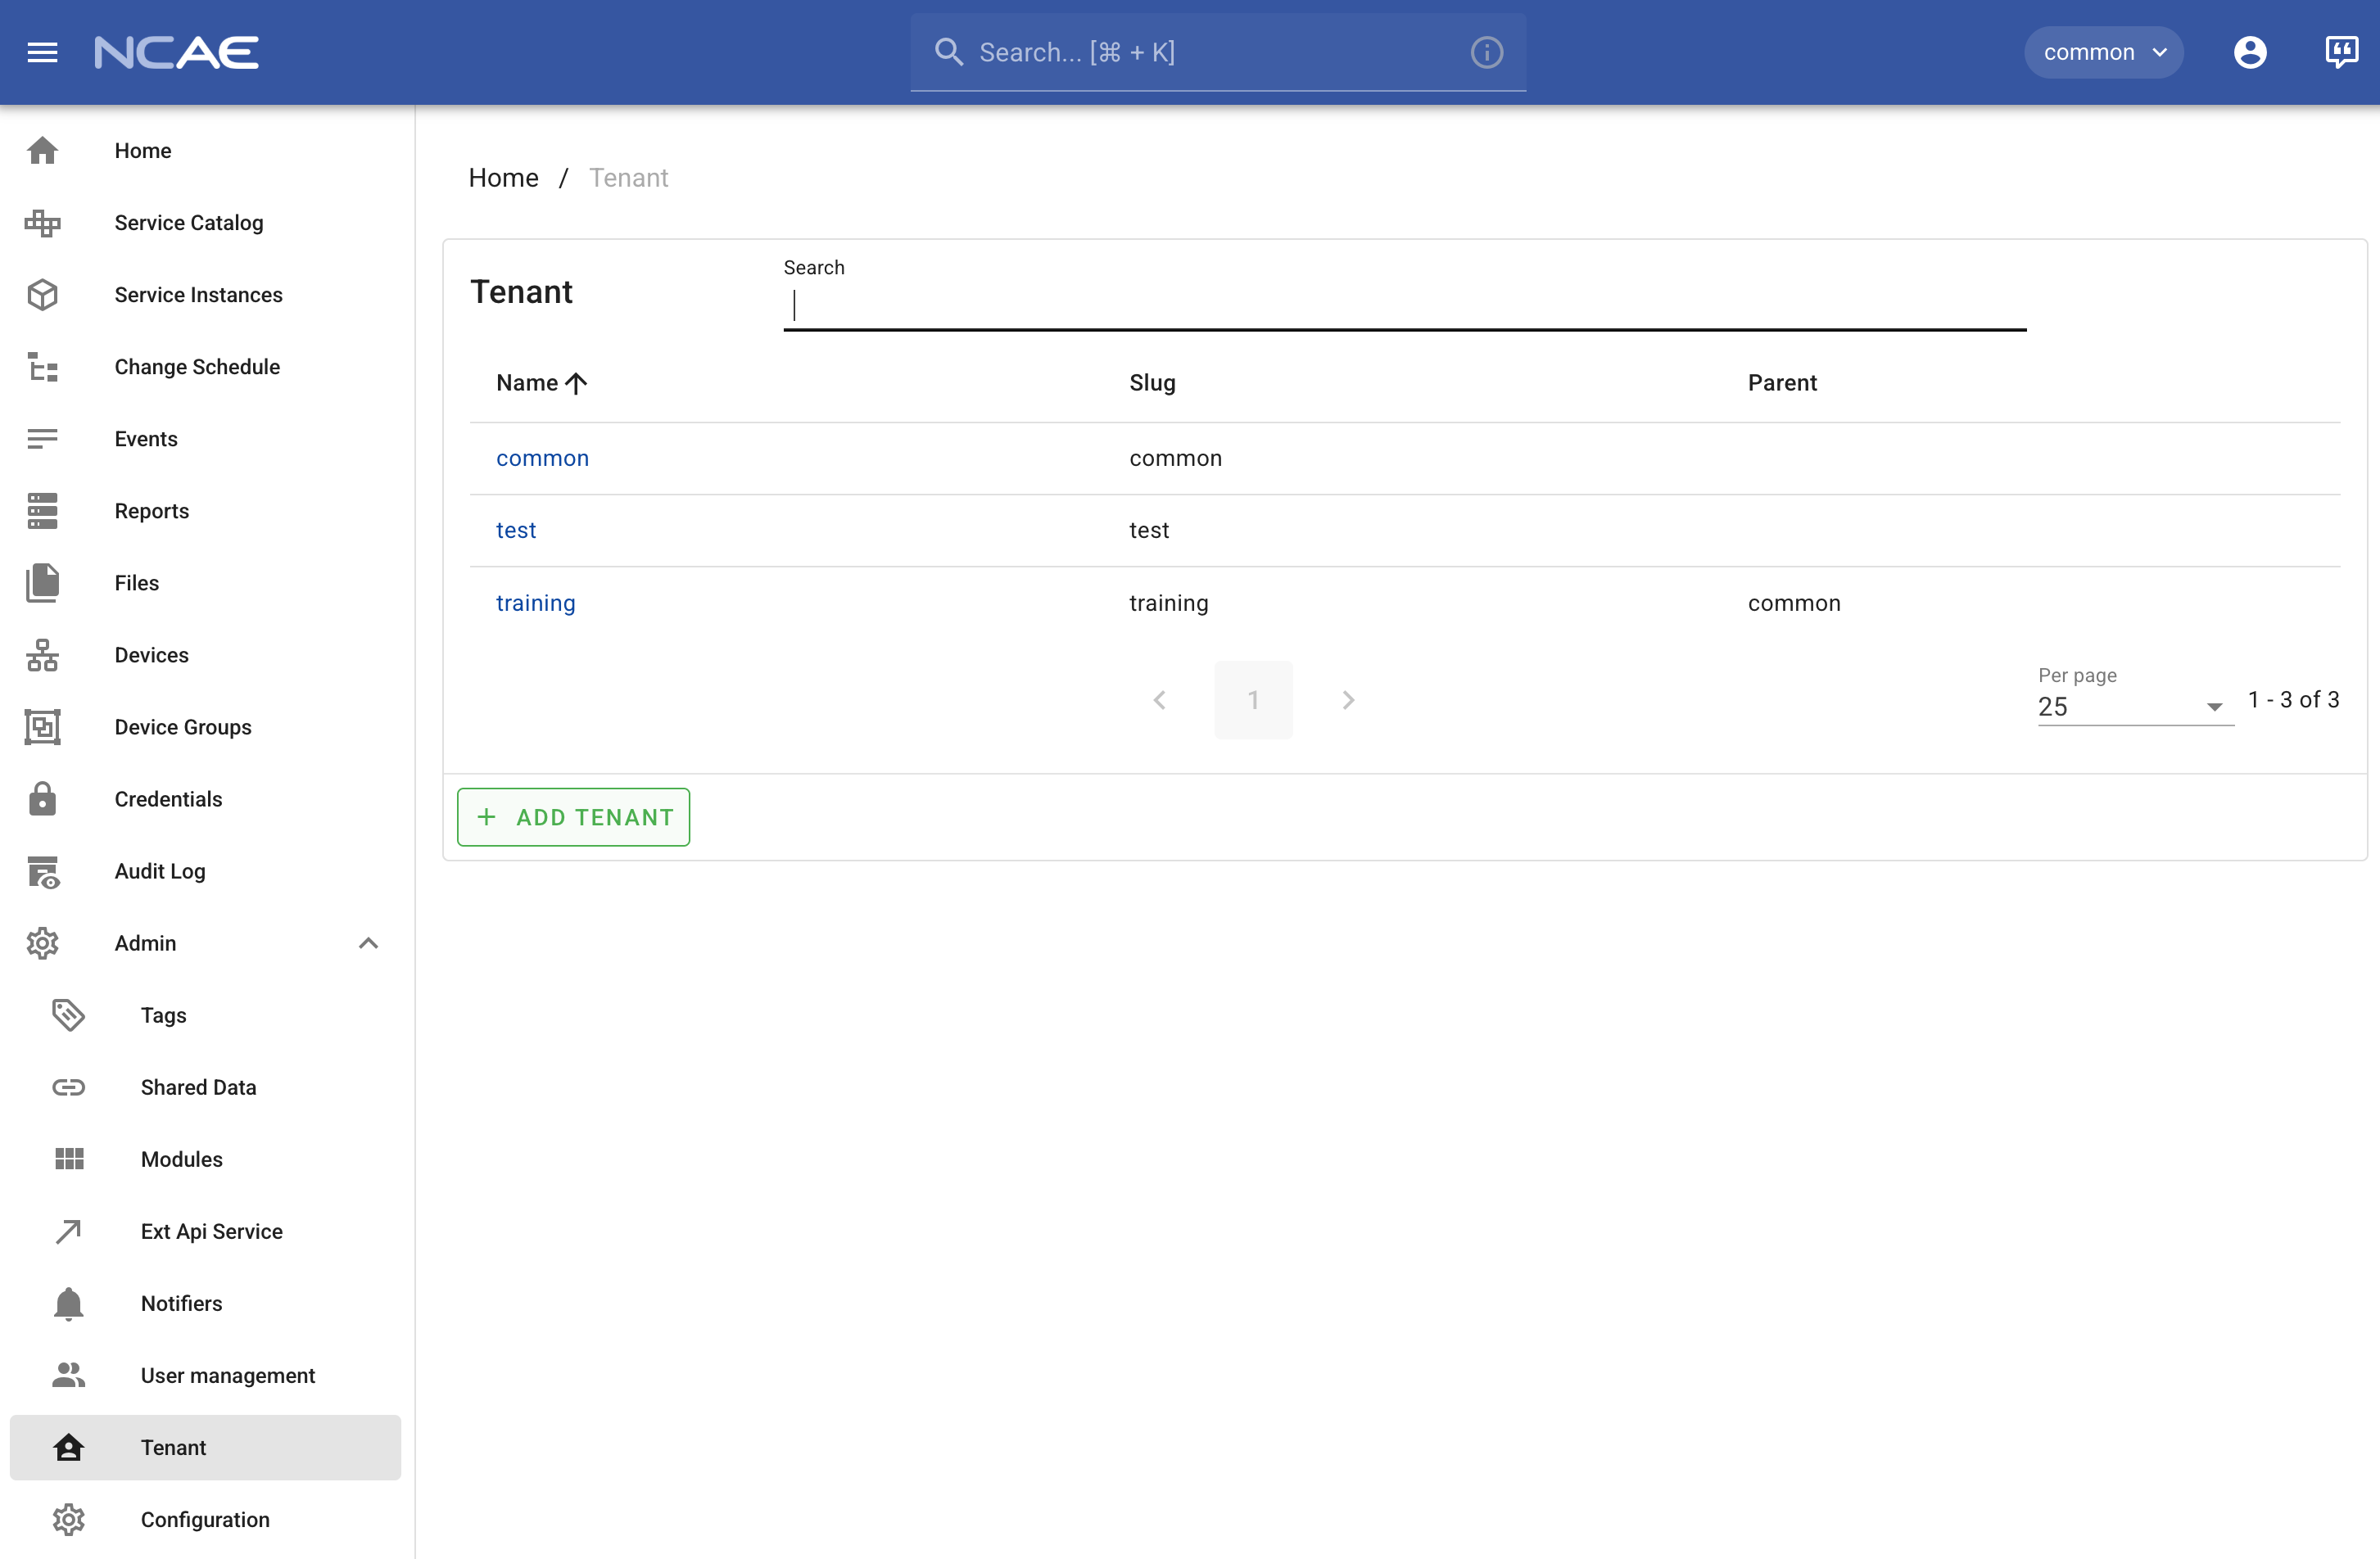Toggle Name column sort arrow
Viewport: 2380px width, 1559px height.
coord(576,383)
